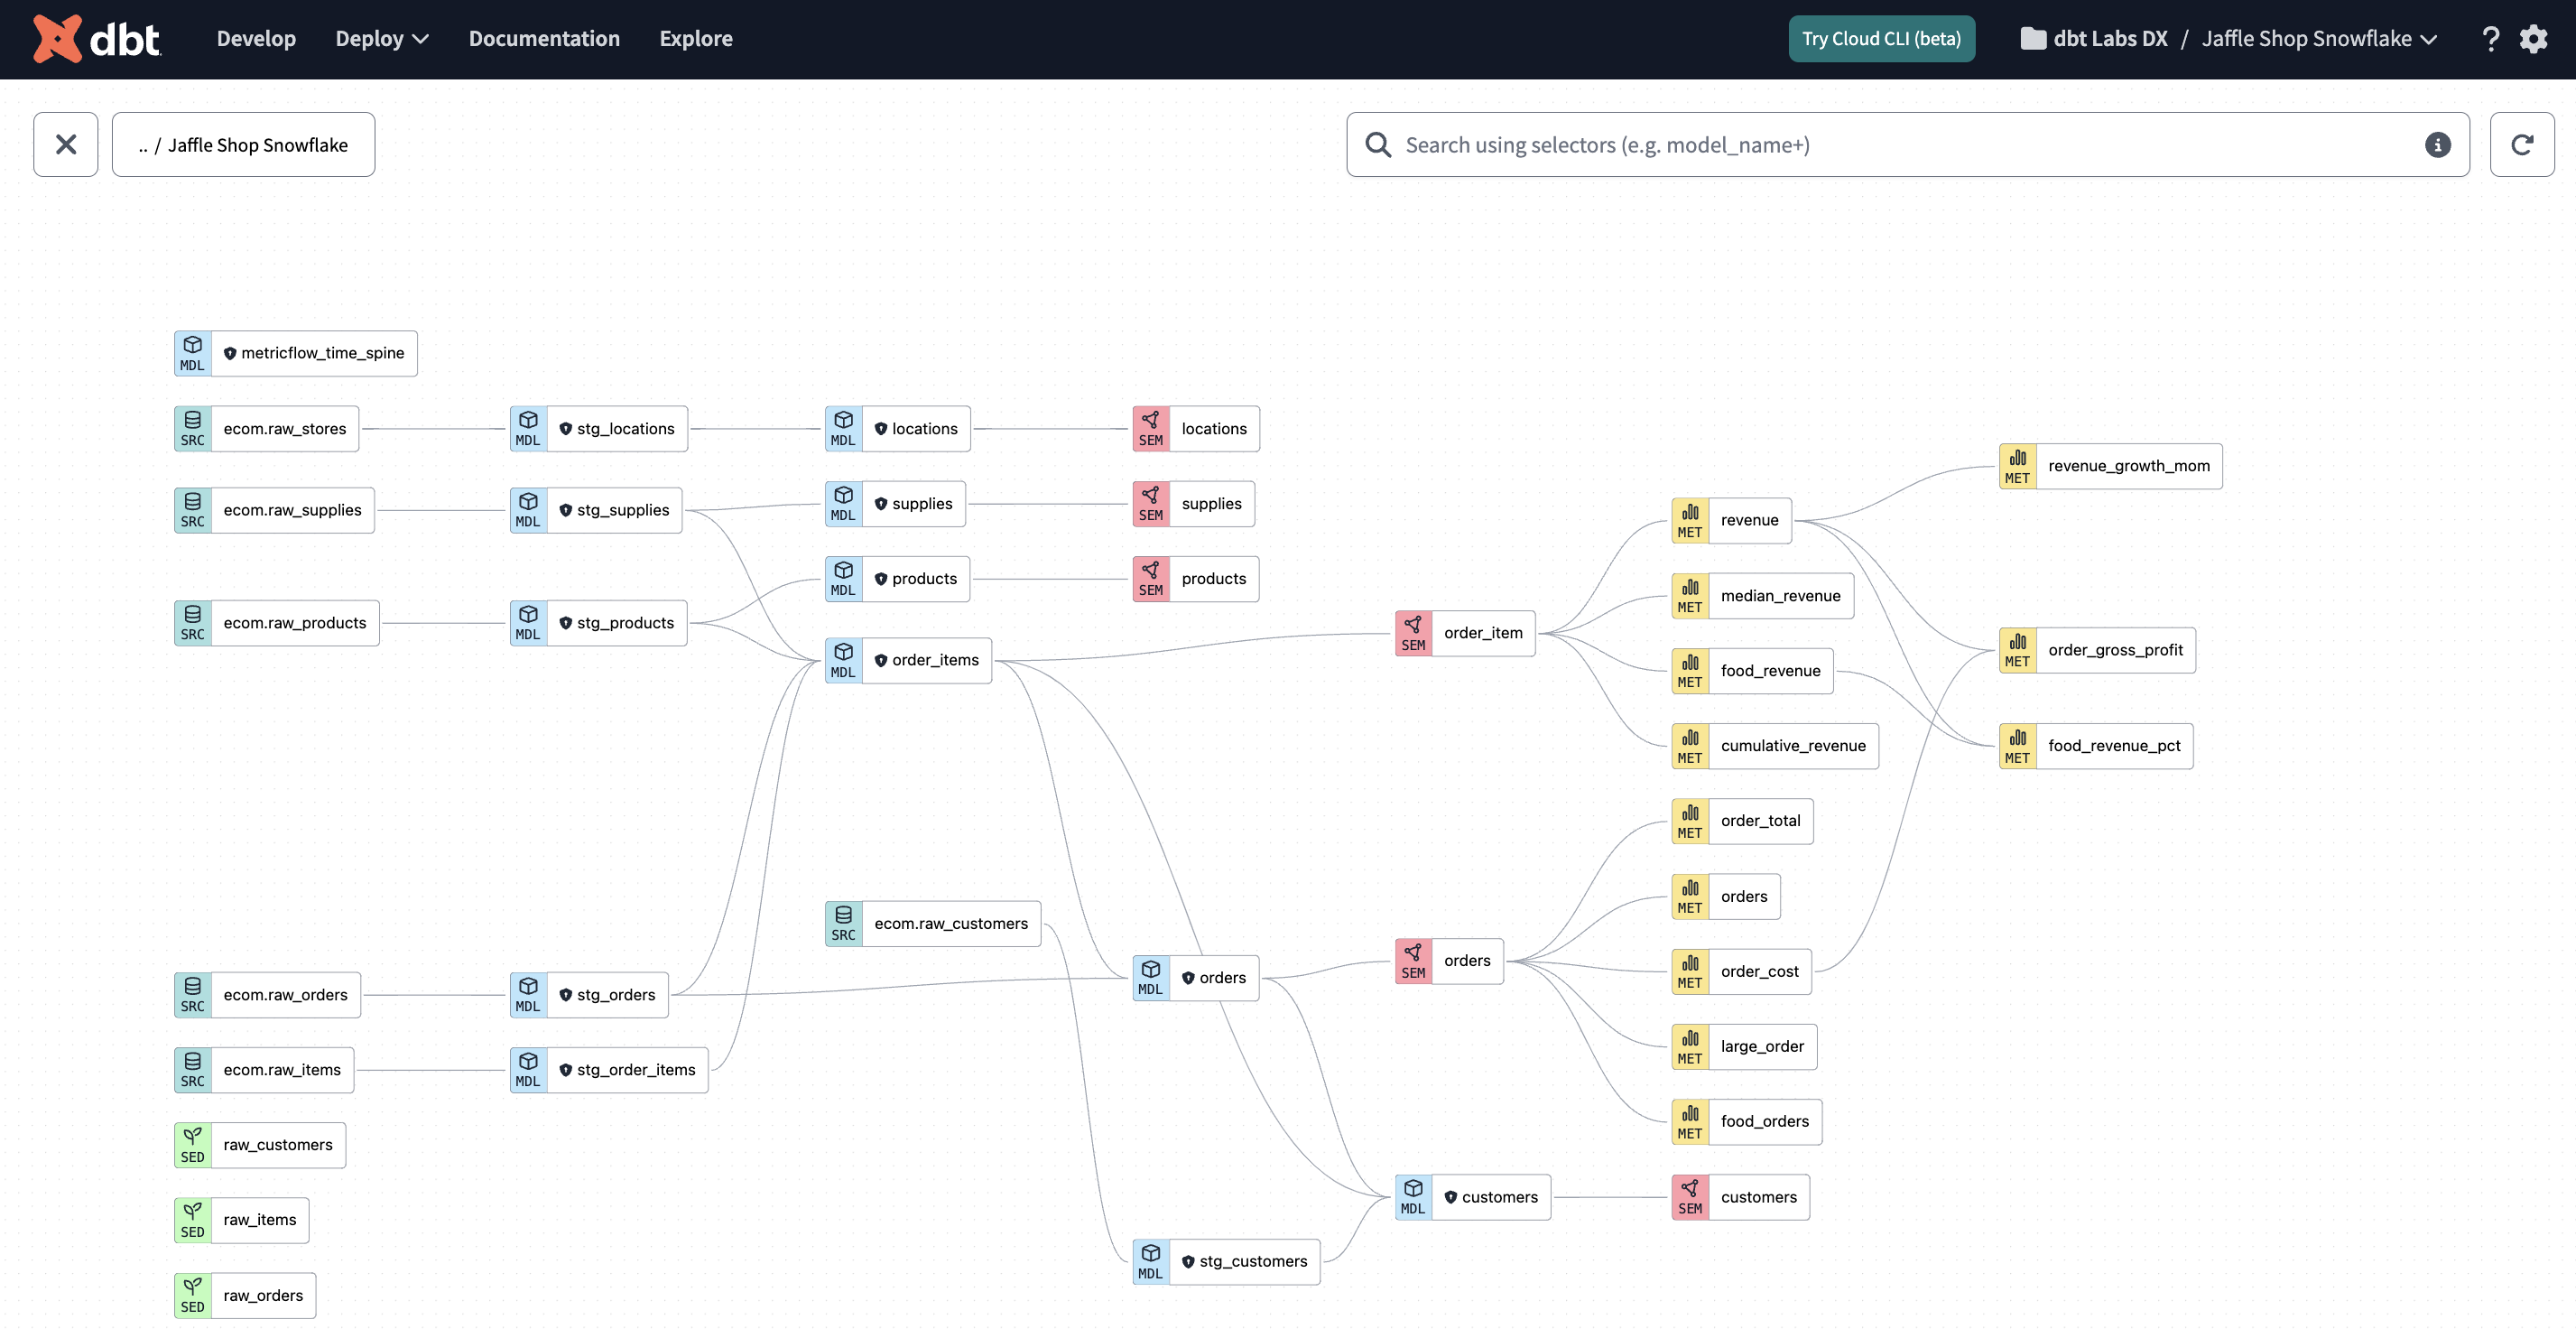Viewport: 2576px width, 1338px height.
Task: Click the Explore tab in the top navigation
Action: 697,38
